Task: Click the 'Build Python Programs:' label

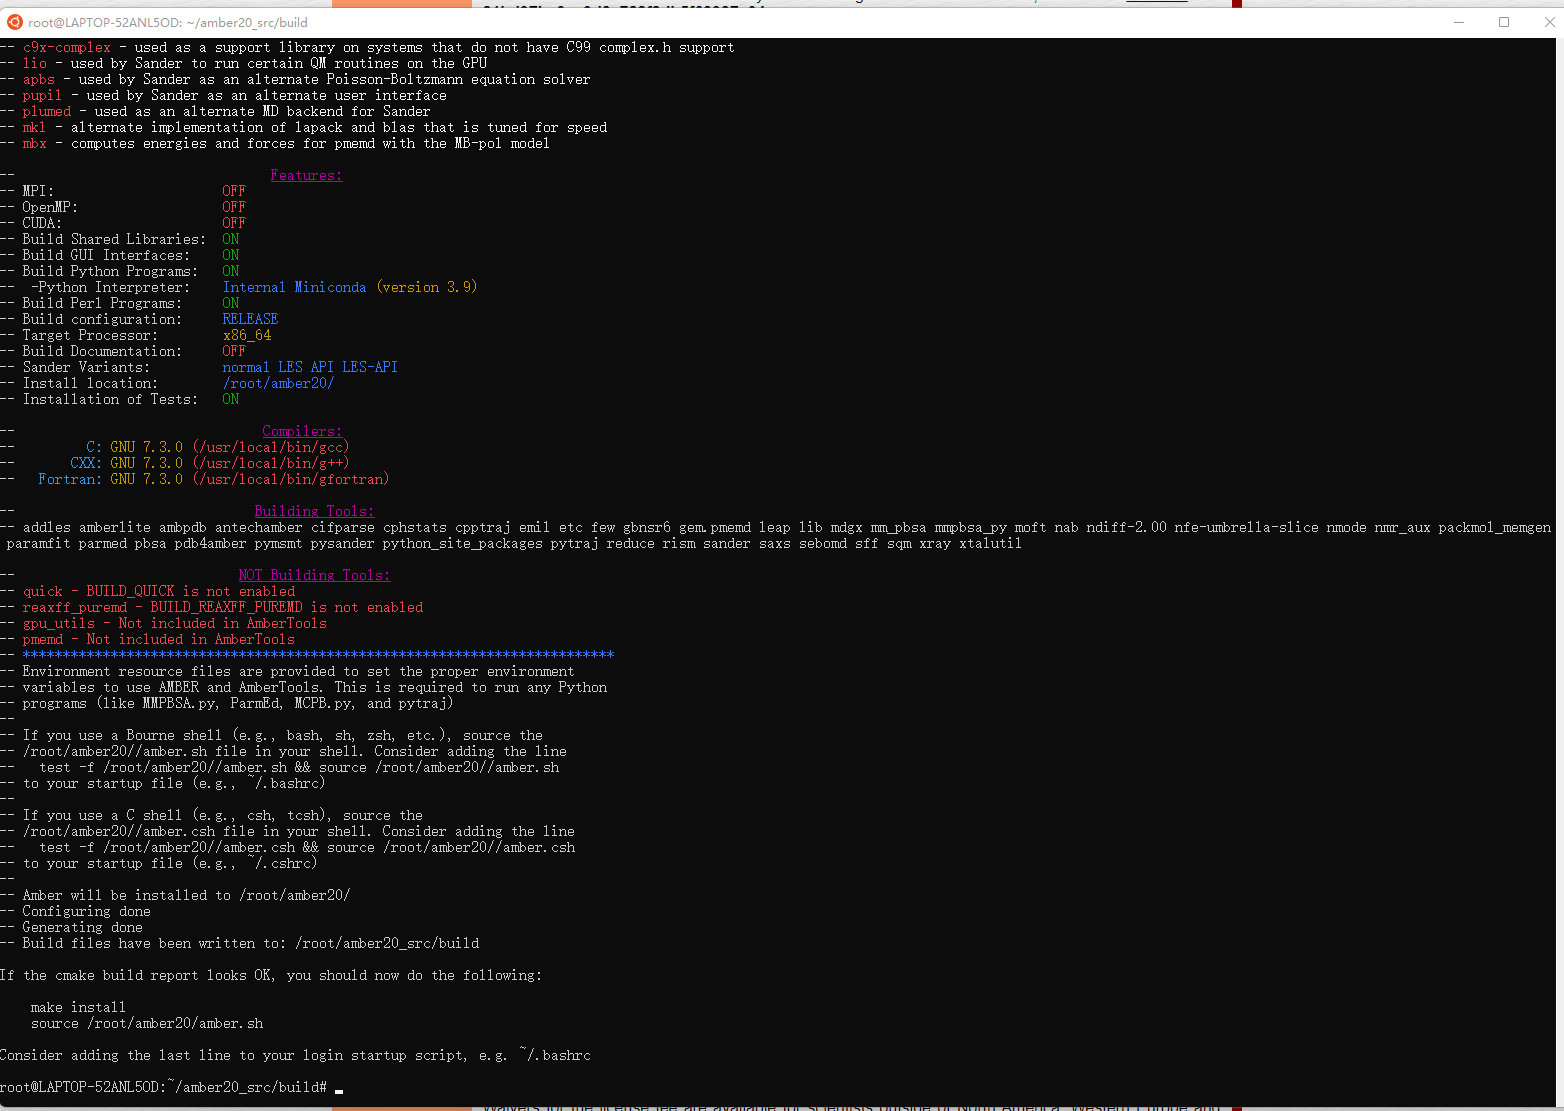Action: pyautogui.click(x=110, y=271)
